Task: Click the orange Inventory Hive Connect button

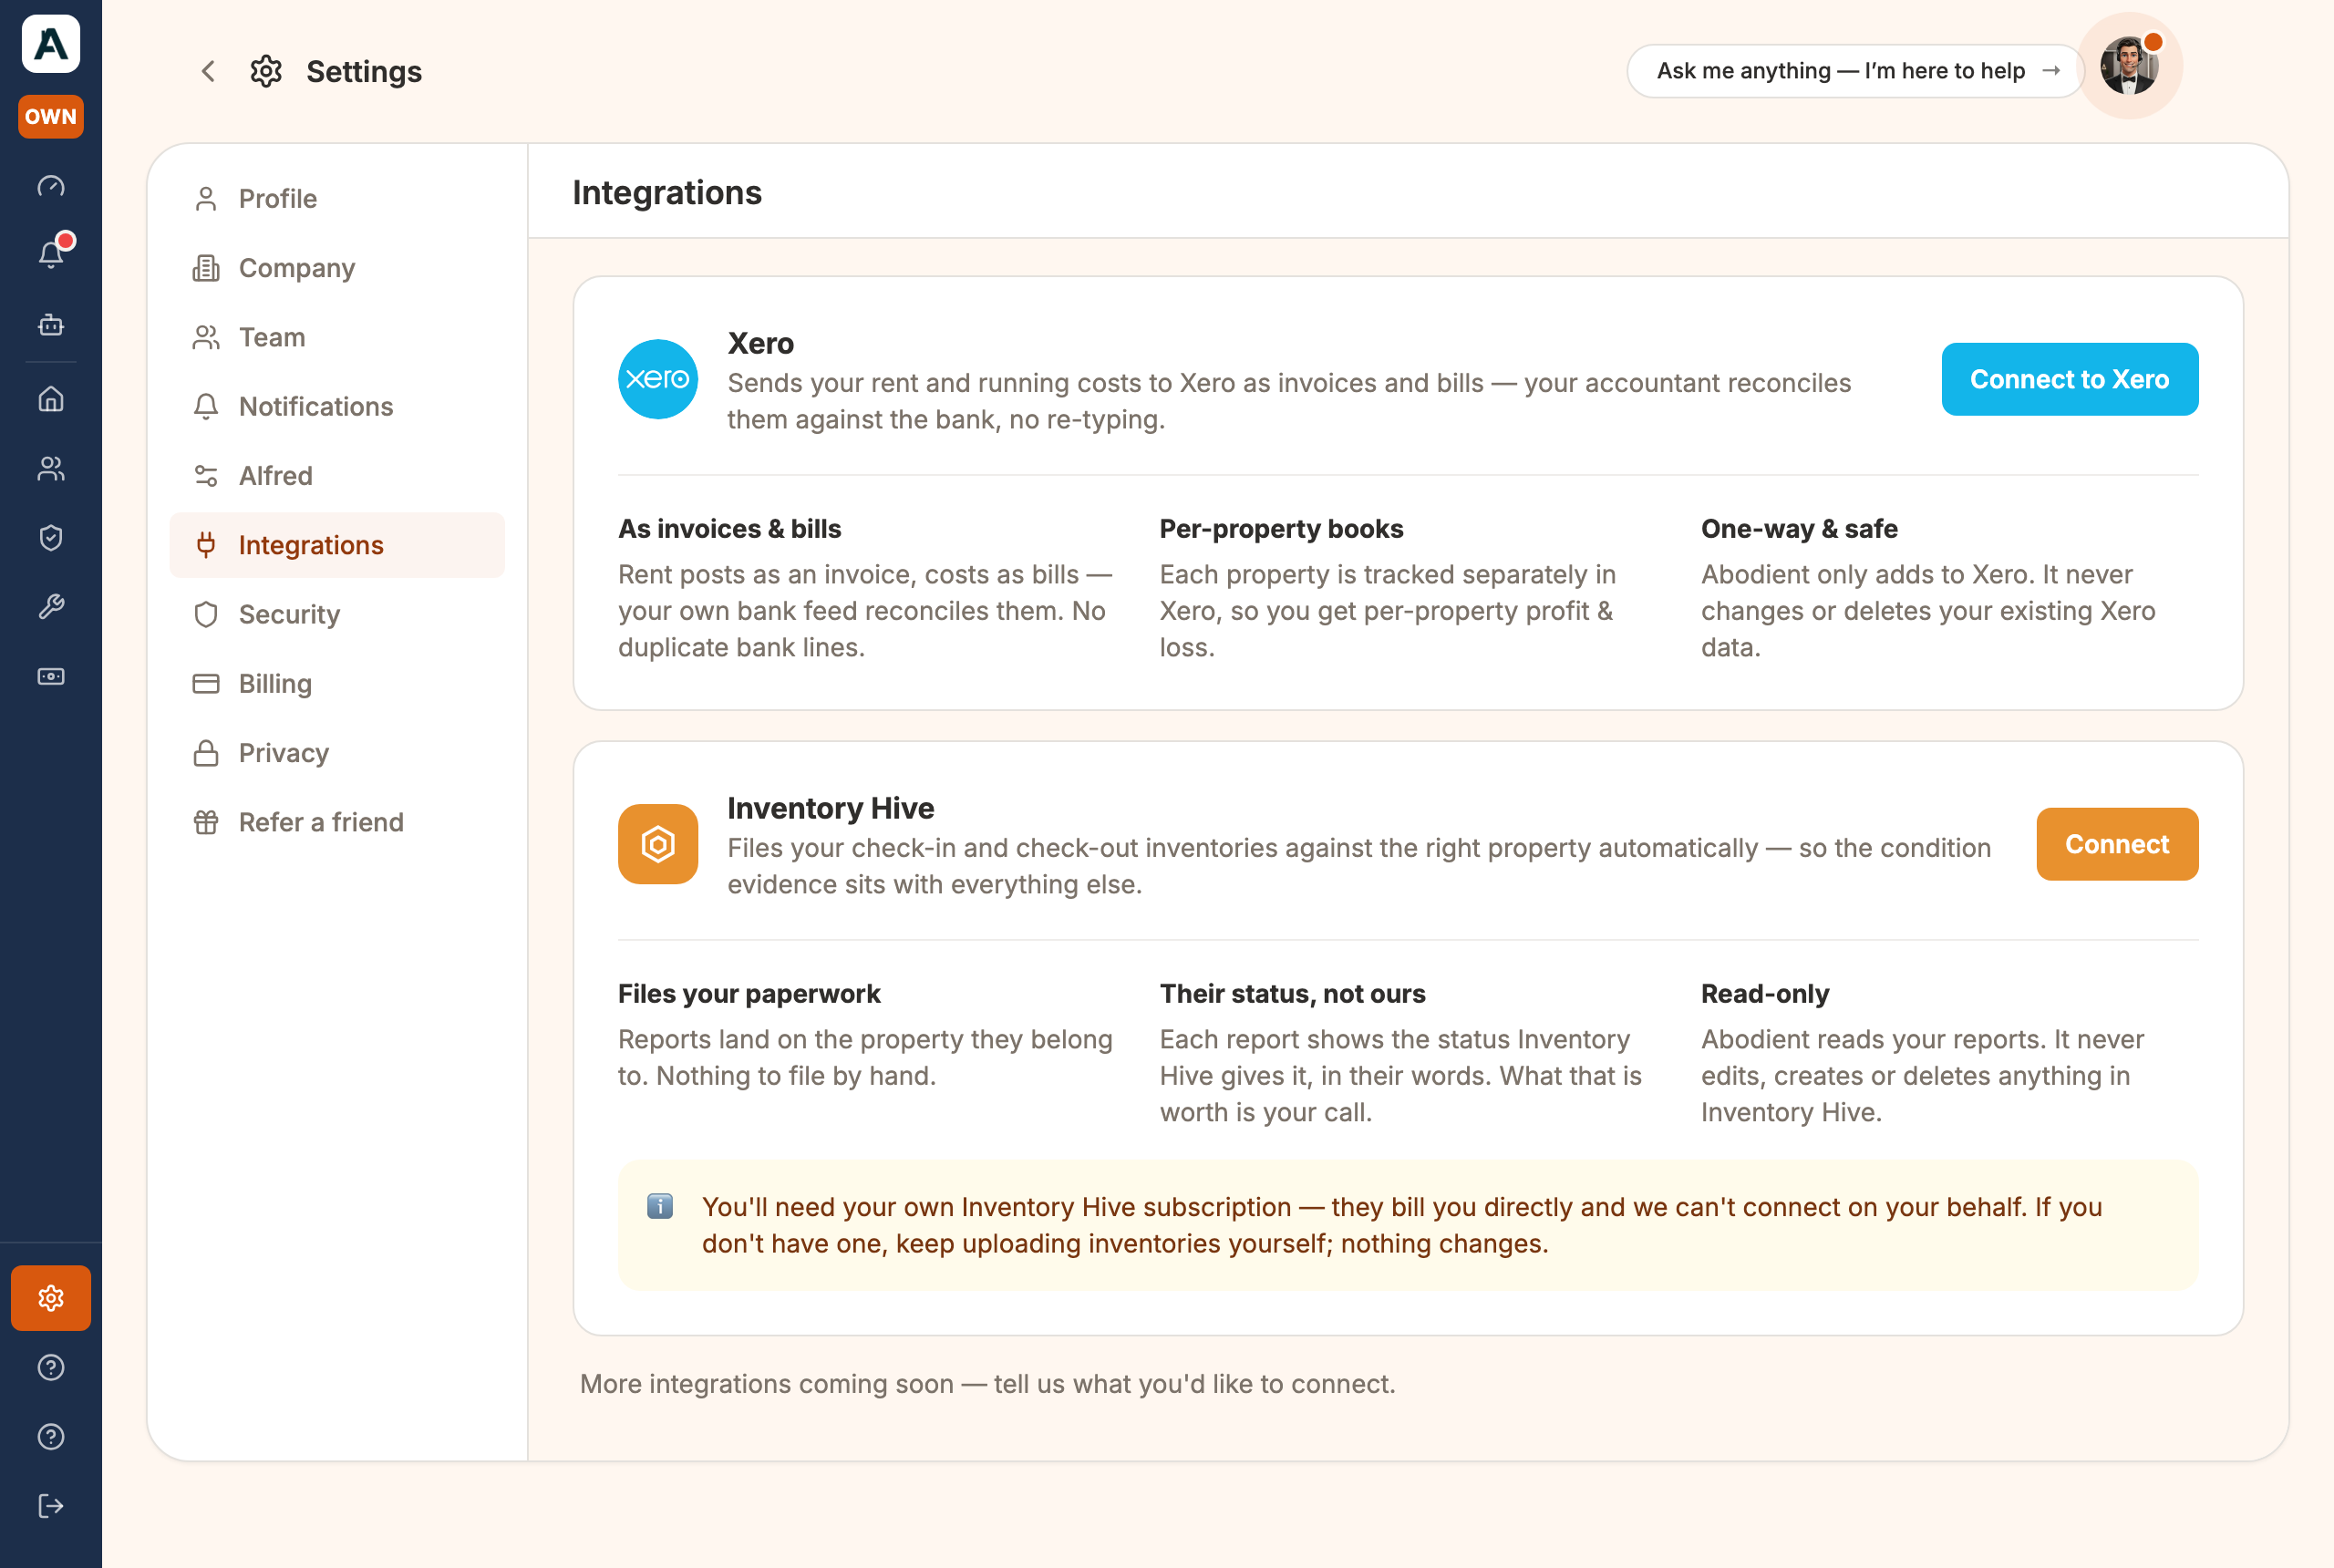Action: pyautogui.click(x=2117, y=844)
